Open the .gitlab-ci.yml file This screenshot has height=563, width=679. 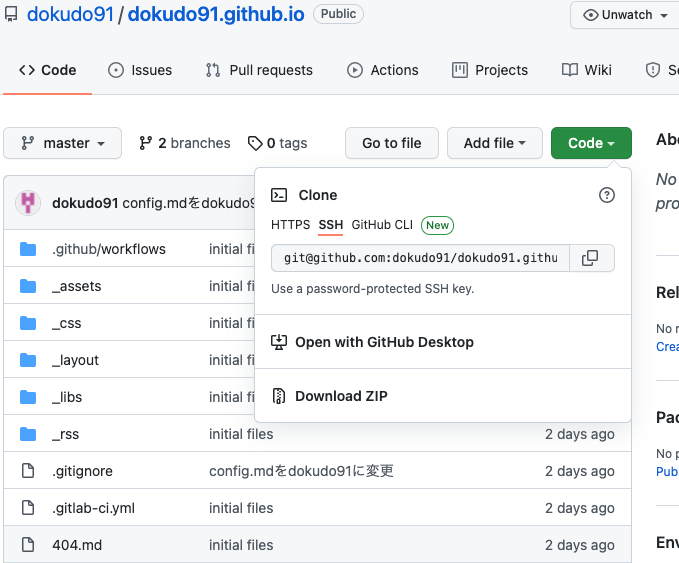(94, 508)
